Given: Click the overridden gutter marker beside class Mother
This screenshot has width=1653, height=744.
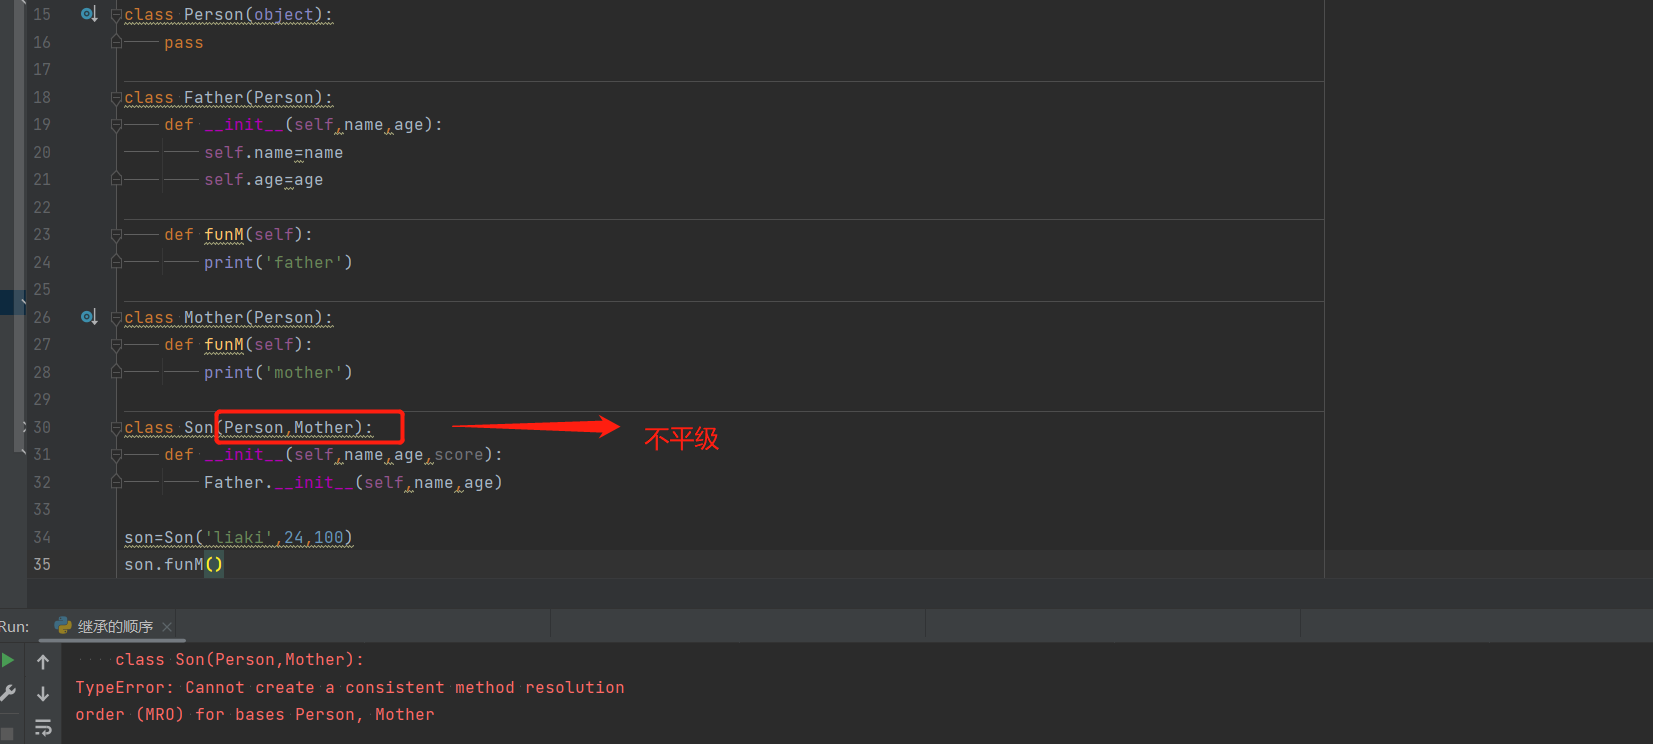Looking at the screenshot, I should (89, 317).
